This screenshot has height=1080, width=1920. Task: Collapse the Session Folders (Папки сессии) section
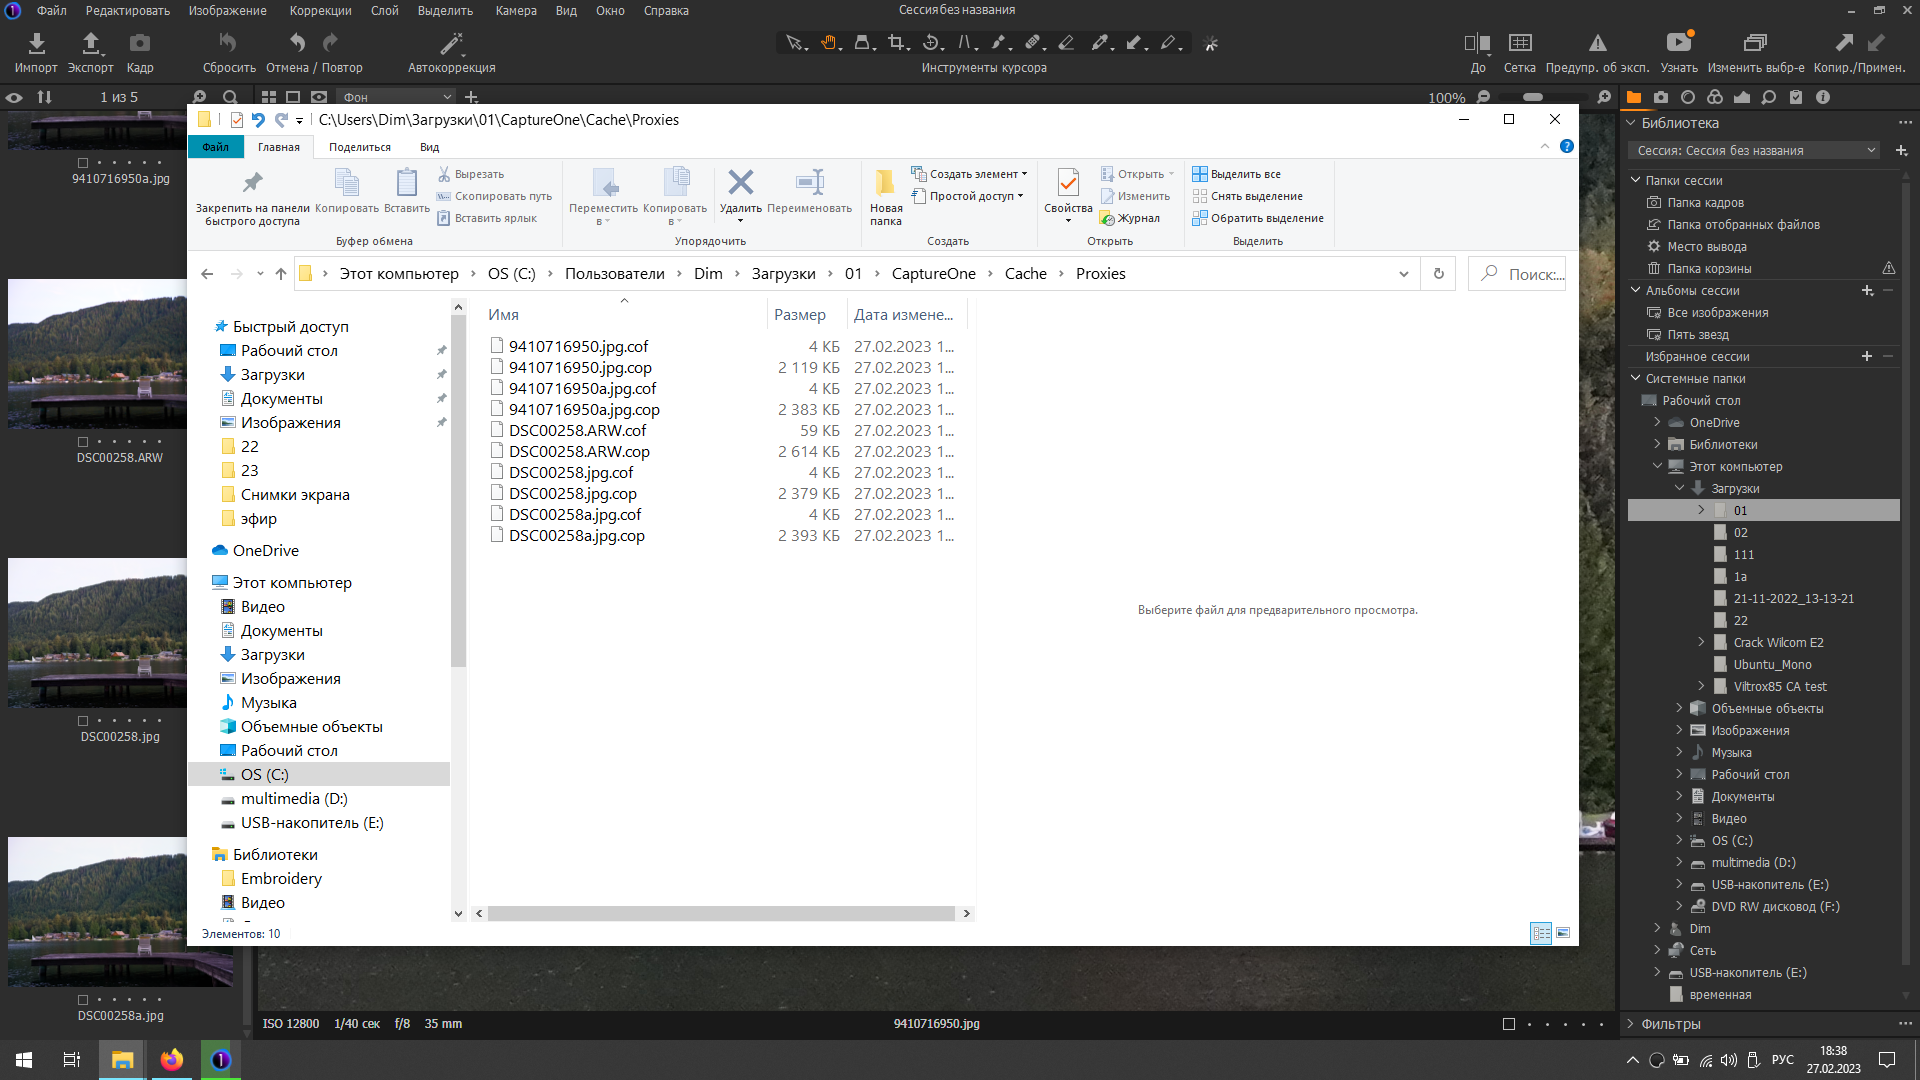tap(1636, 180)
